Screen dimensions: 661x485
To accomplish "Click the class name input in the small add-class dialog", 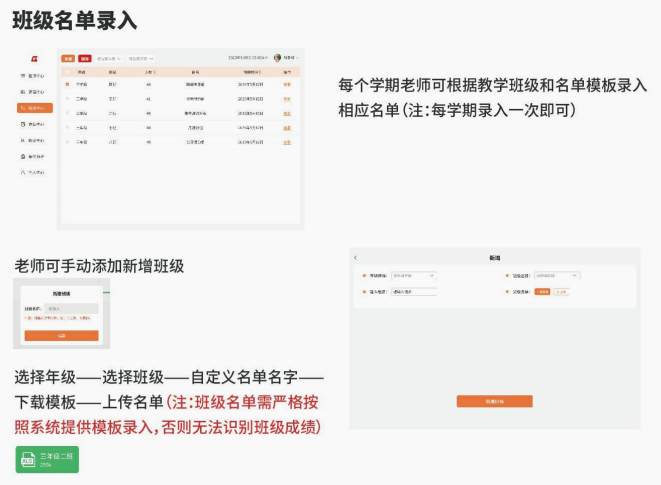I will [71, 309].
